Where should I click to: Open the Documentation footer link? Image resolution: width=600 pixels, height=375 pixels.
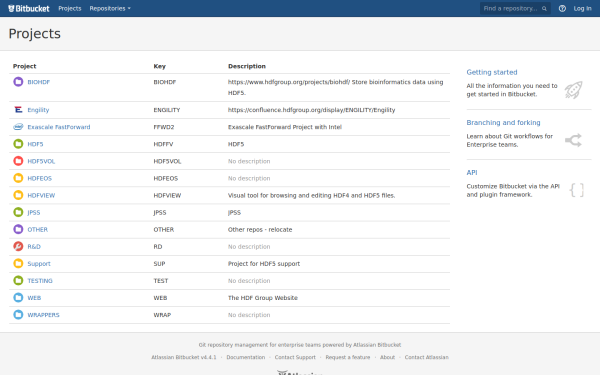click(x=246, y=357)
